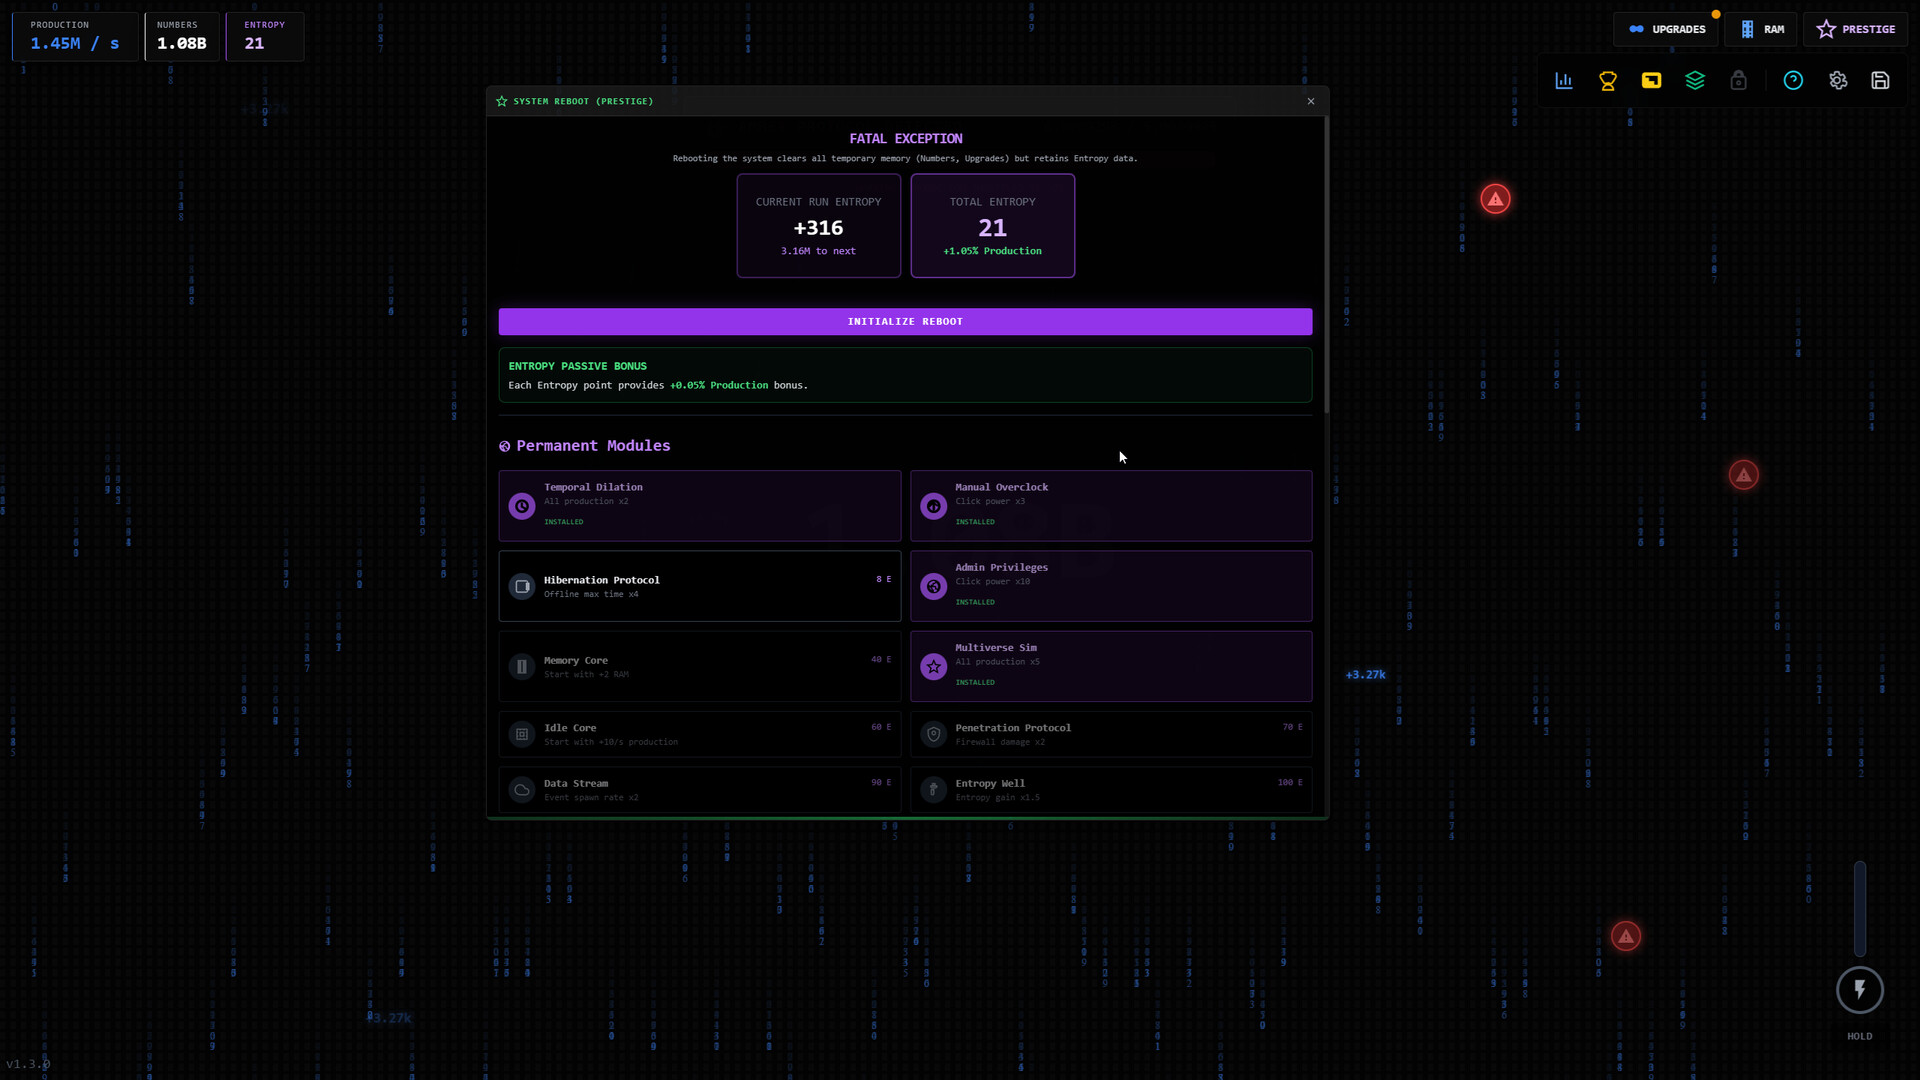This screenshot has height=1080, width=1920.
Task: Close the System Reboot dialog
Action: pyautogui.click(x=1310, y=101)
